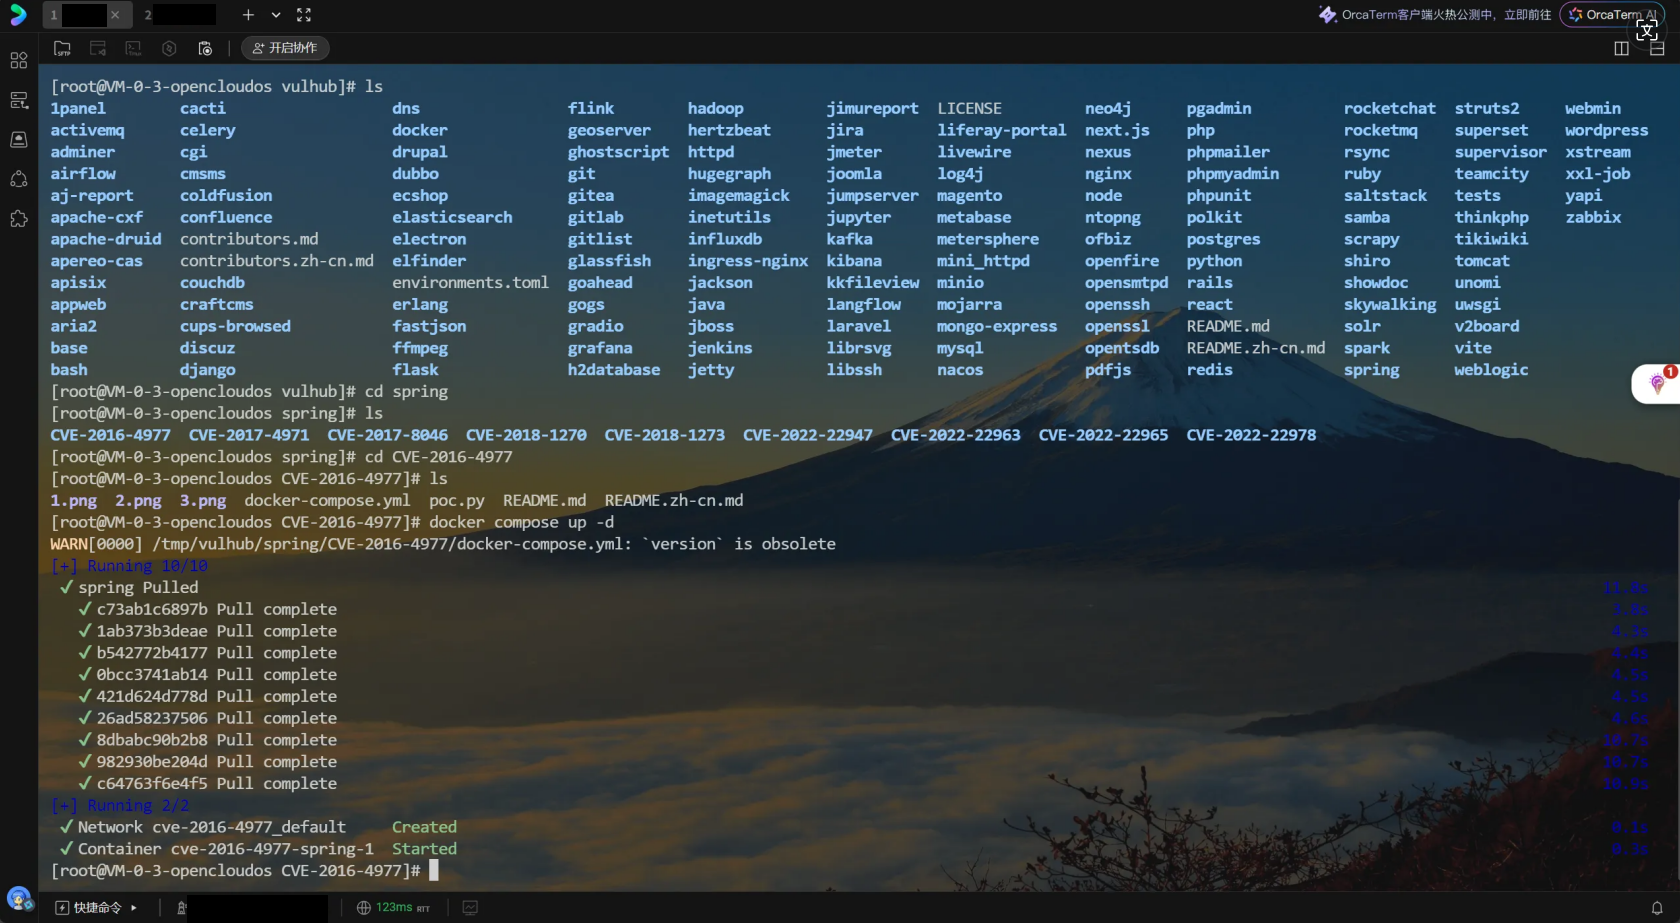
Task: Click the hexagon security toolbar icon
Action: click(x=169, y=48)
